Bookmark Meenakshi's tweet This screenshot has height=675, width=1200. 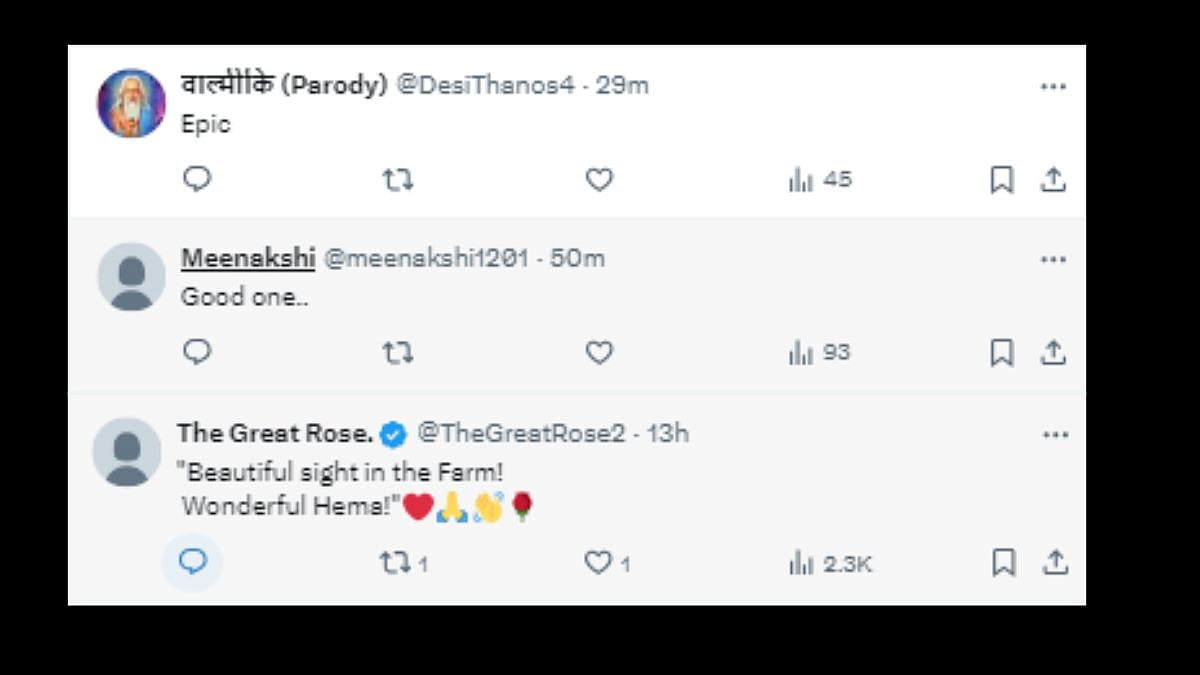point(1002,353)
